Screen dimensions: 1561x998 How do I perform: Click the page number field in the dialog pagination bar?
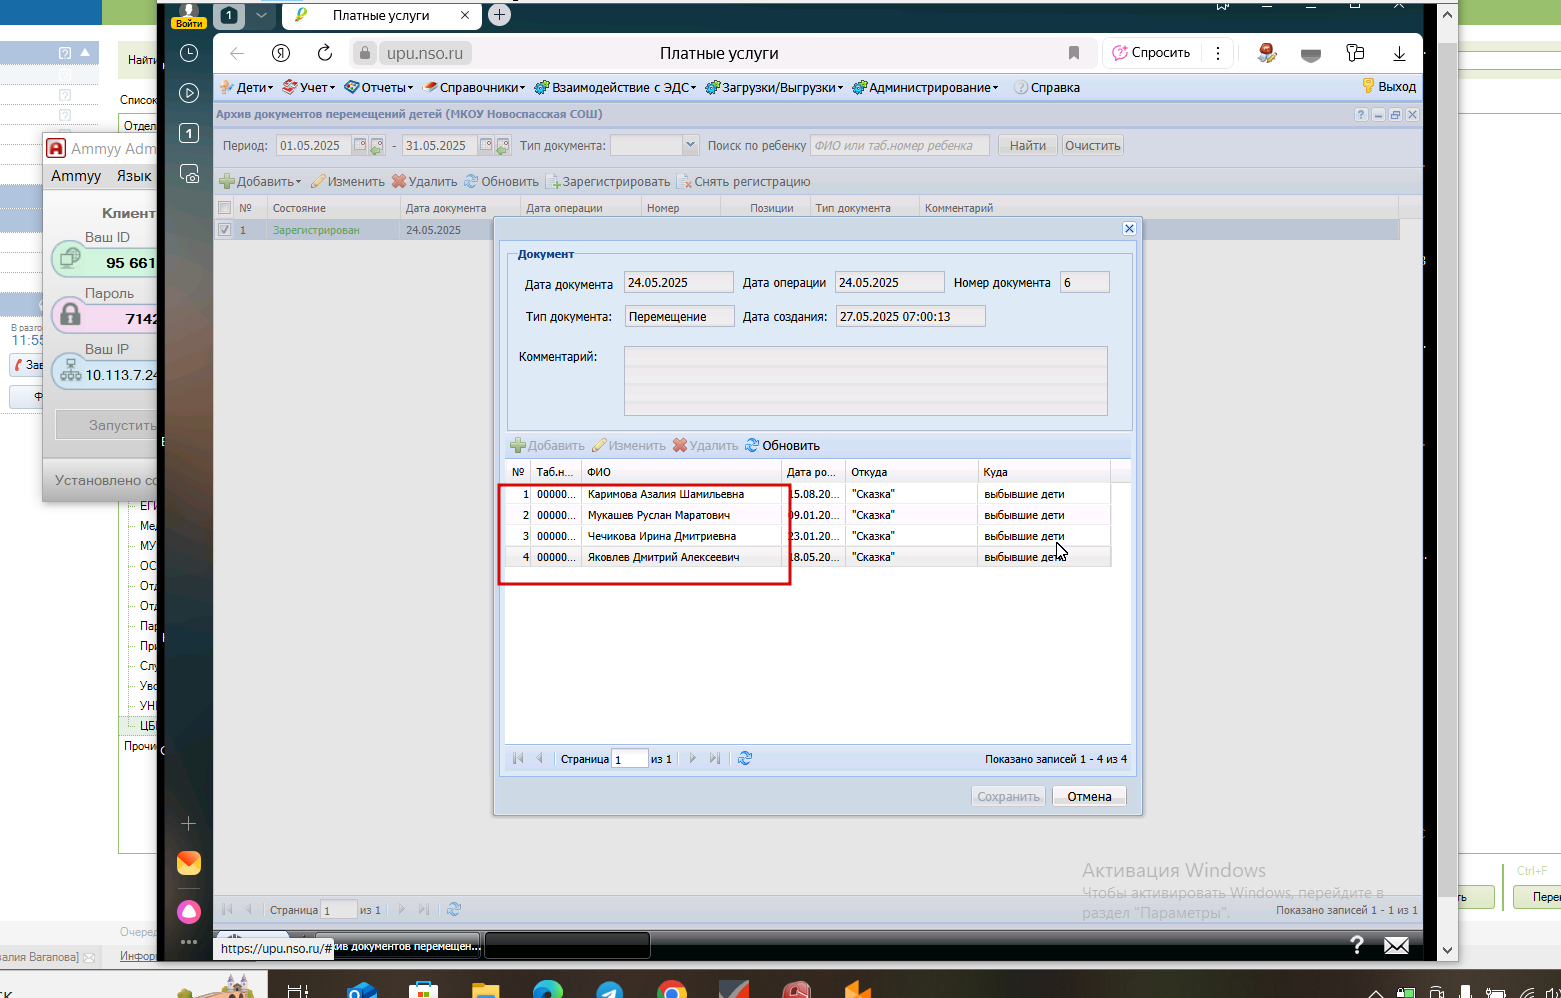tap(630, 759)
